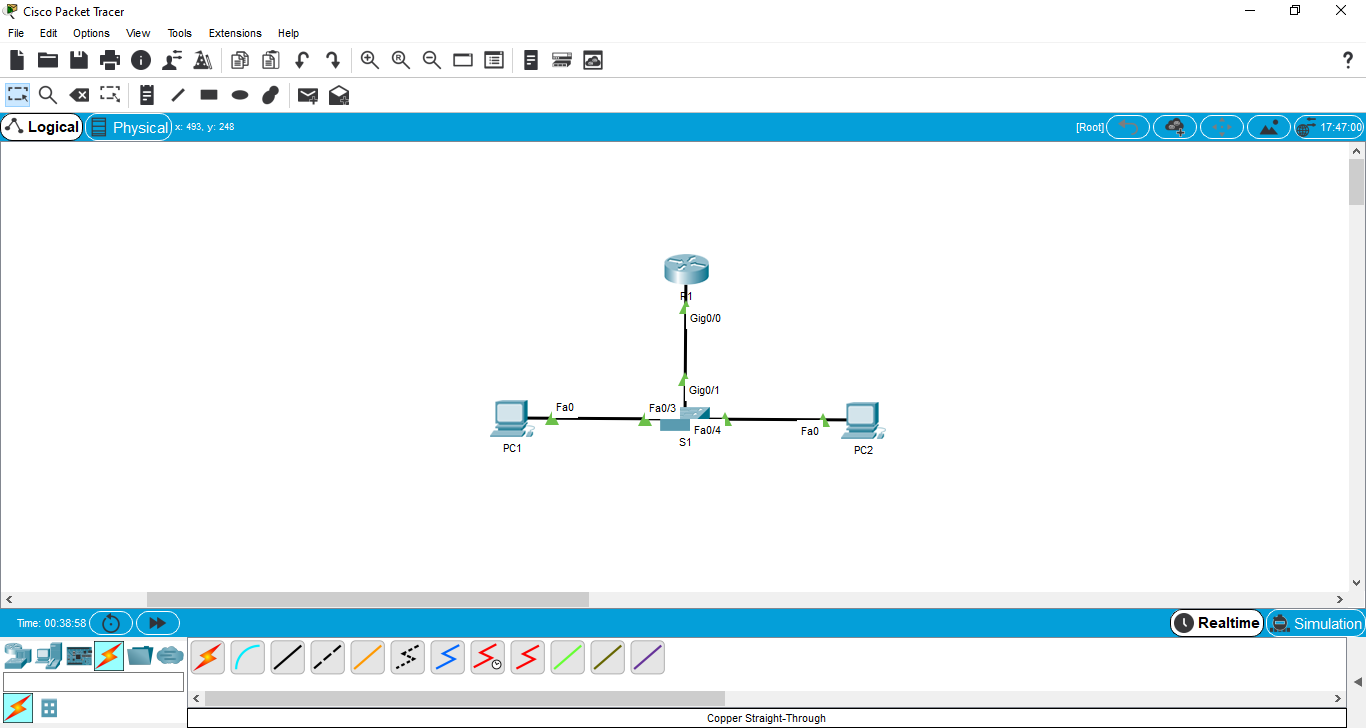Screen dimensions: 1366x728
Task: Select Components category icon
Action: point(79,656)
